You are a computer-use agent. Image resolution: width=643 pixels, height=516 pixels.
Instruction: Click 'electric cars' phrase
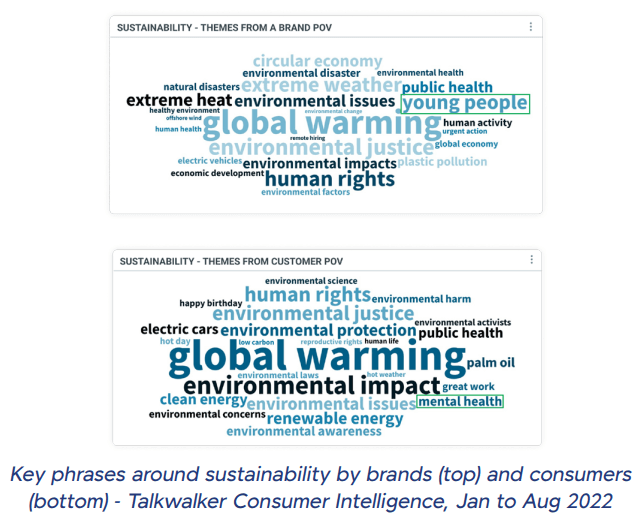[179, 329]
